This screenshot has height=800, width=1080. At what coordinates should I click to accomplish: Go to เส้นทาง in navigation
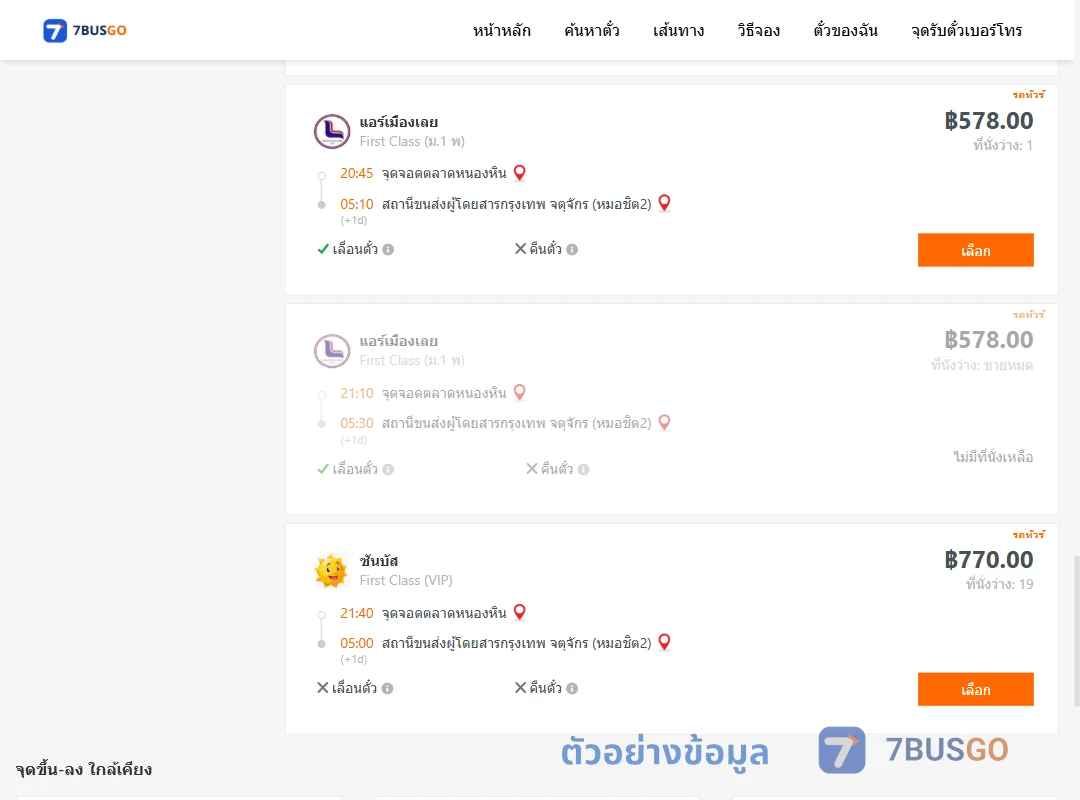tap(678, 30)
